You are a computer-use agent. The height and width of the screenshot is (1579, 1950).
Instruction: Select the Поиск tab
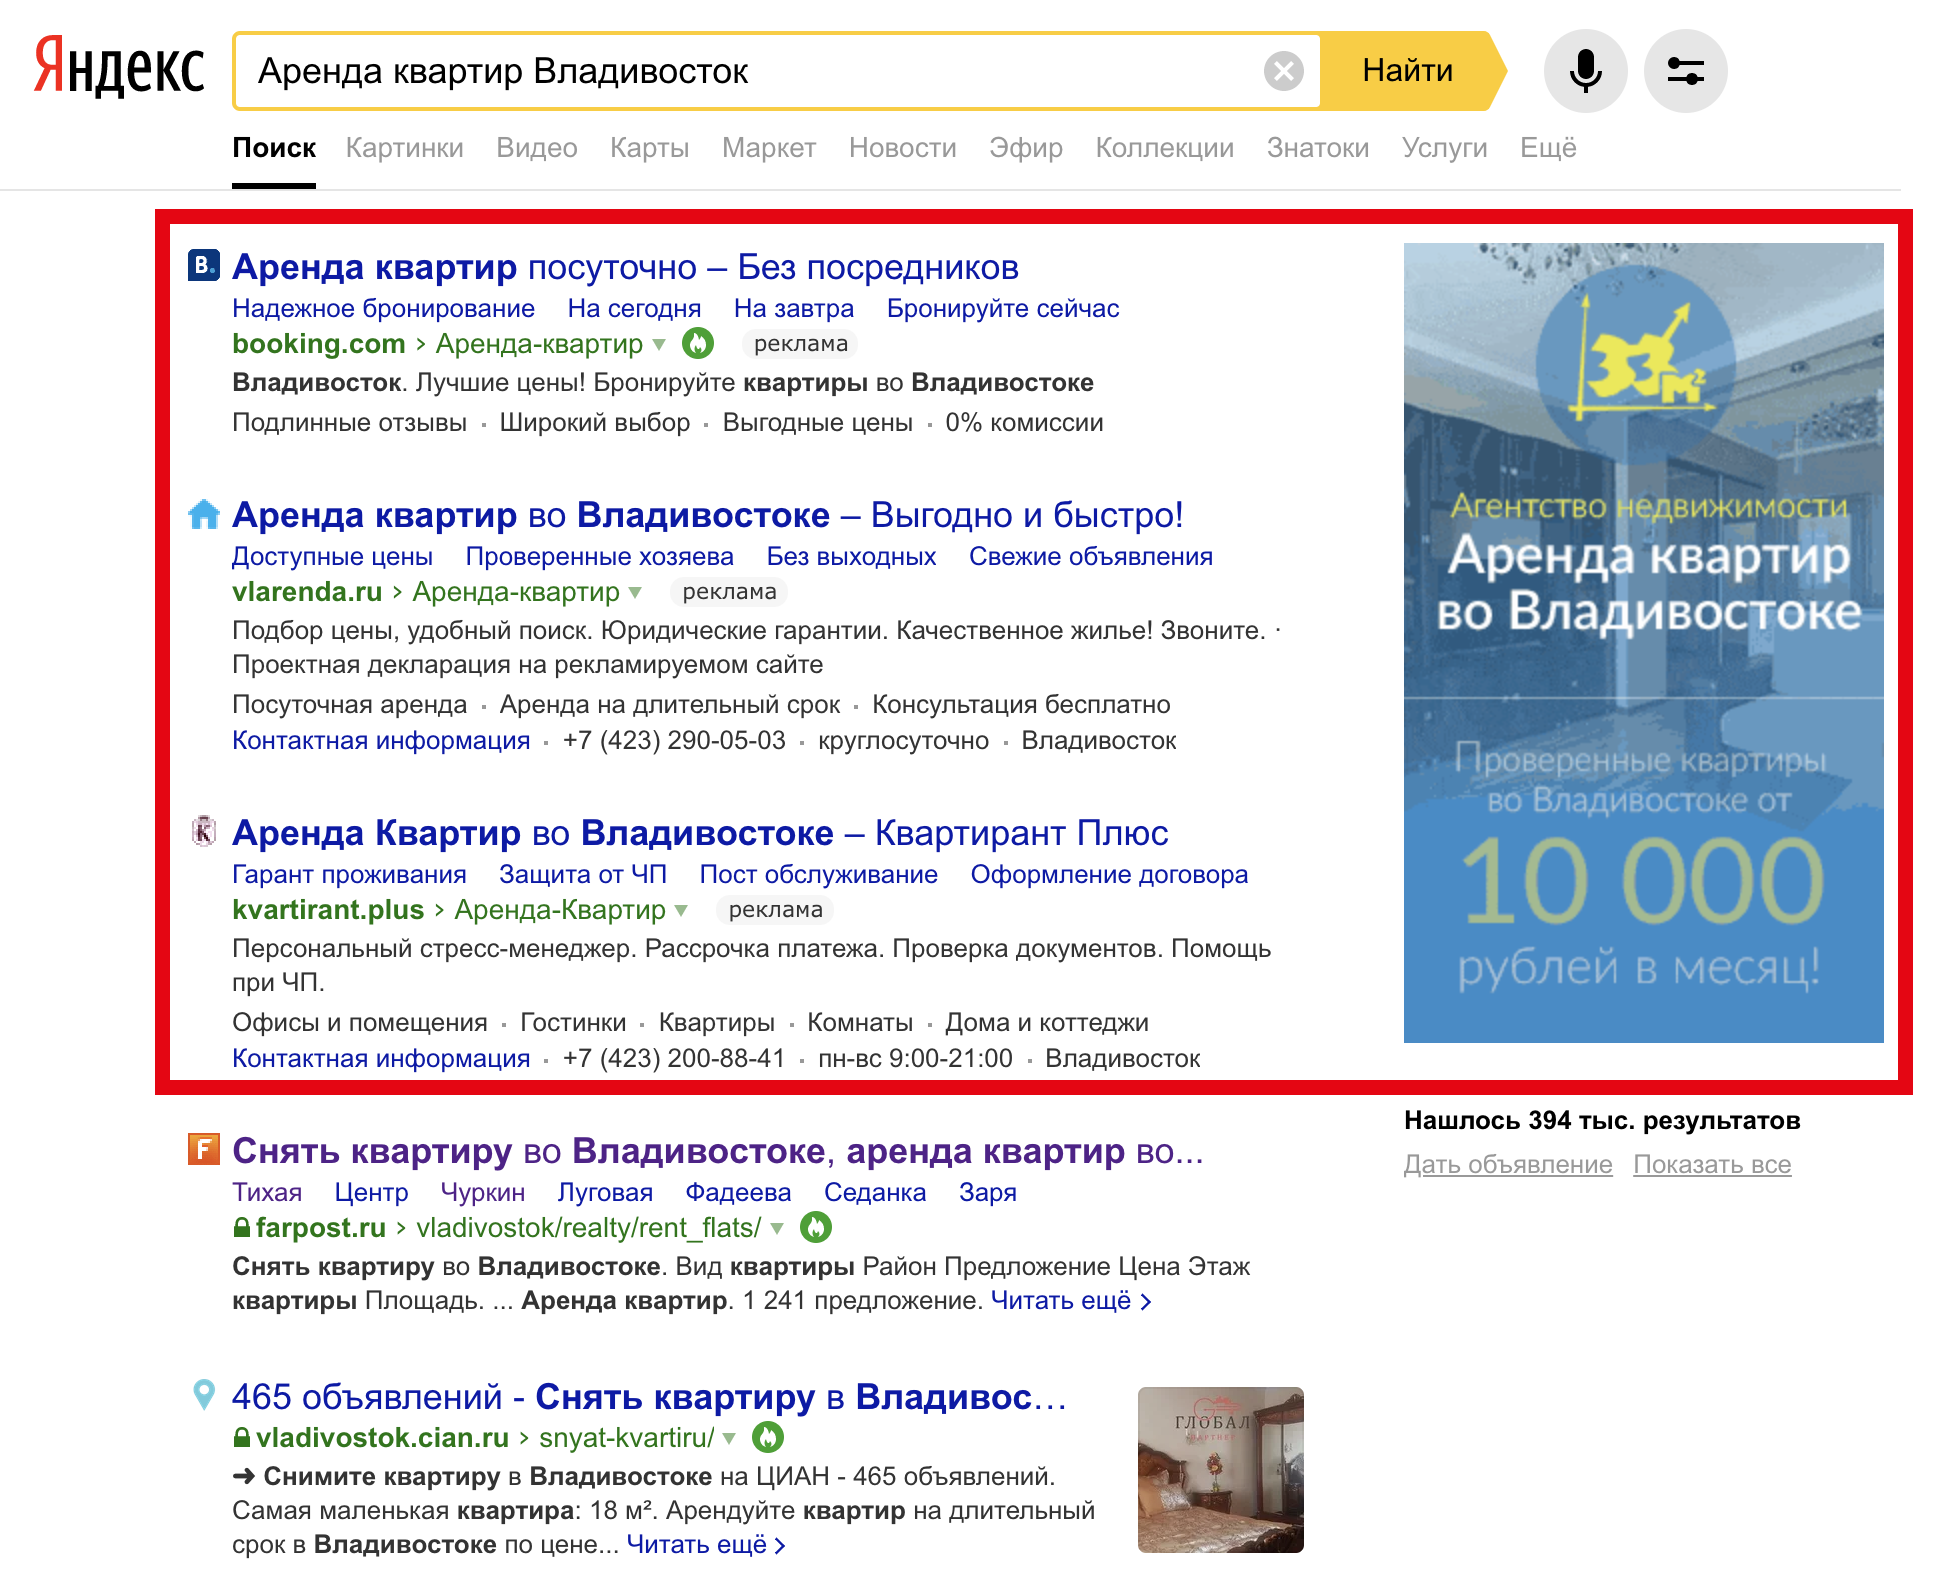coord(274,148)
